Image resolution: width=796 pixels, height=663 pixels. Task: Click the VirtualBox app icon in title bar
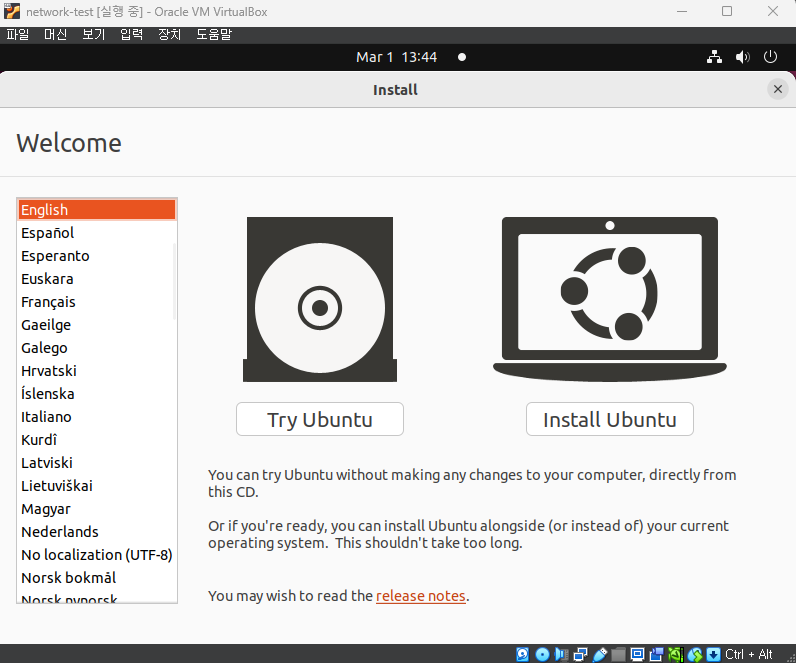[x=12, y=11]
